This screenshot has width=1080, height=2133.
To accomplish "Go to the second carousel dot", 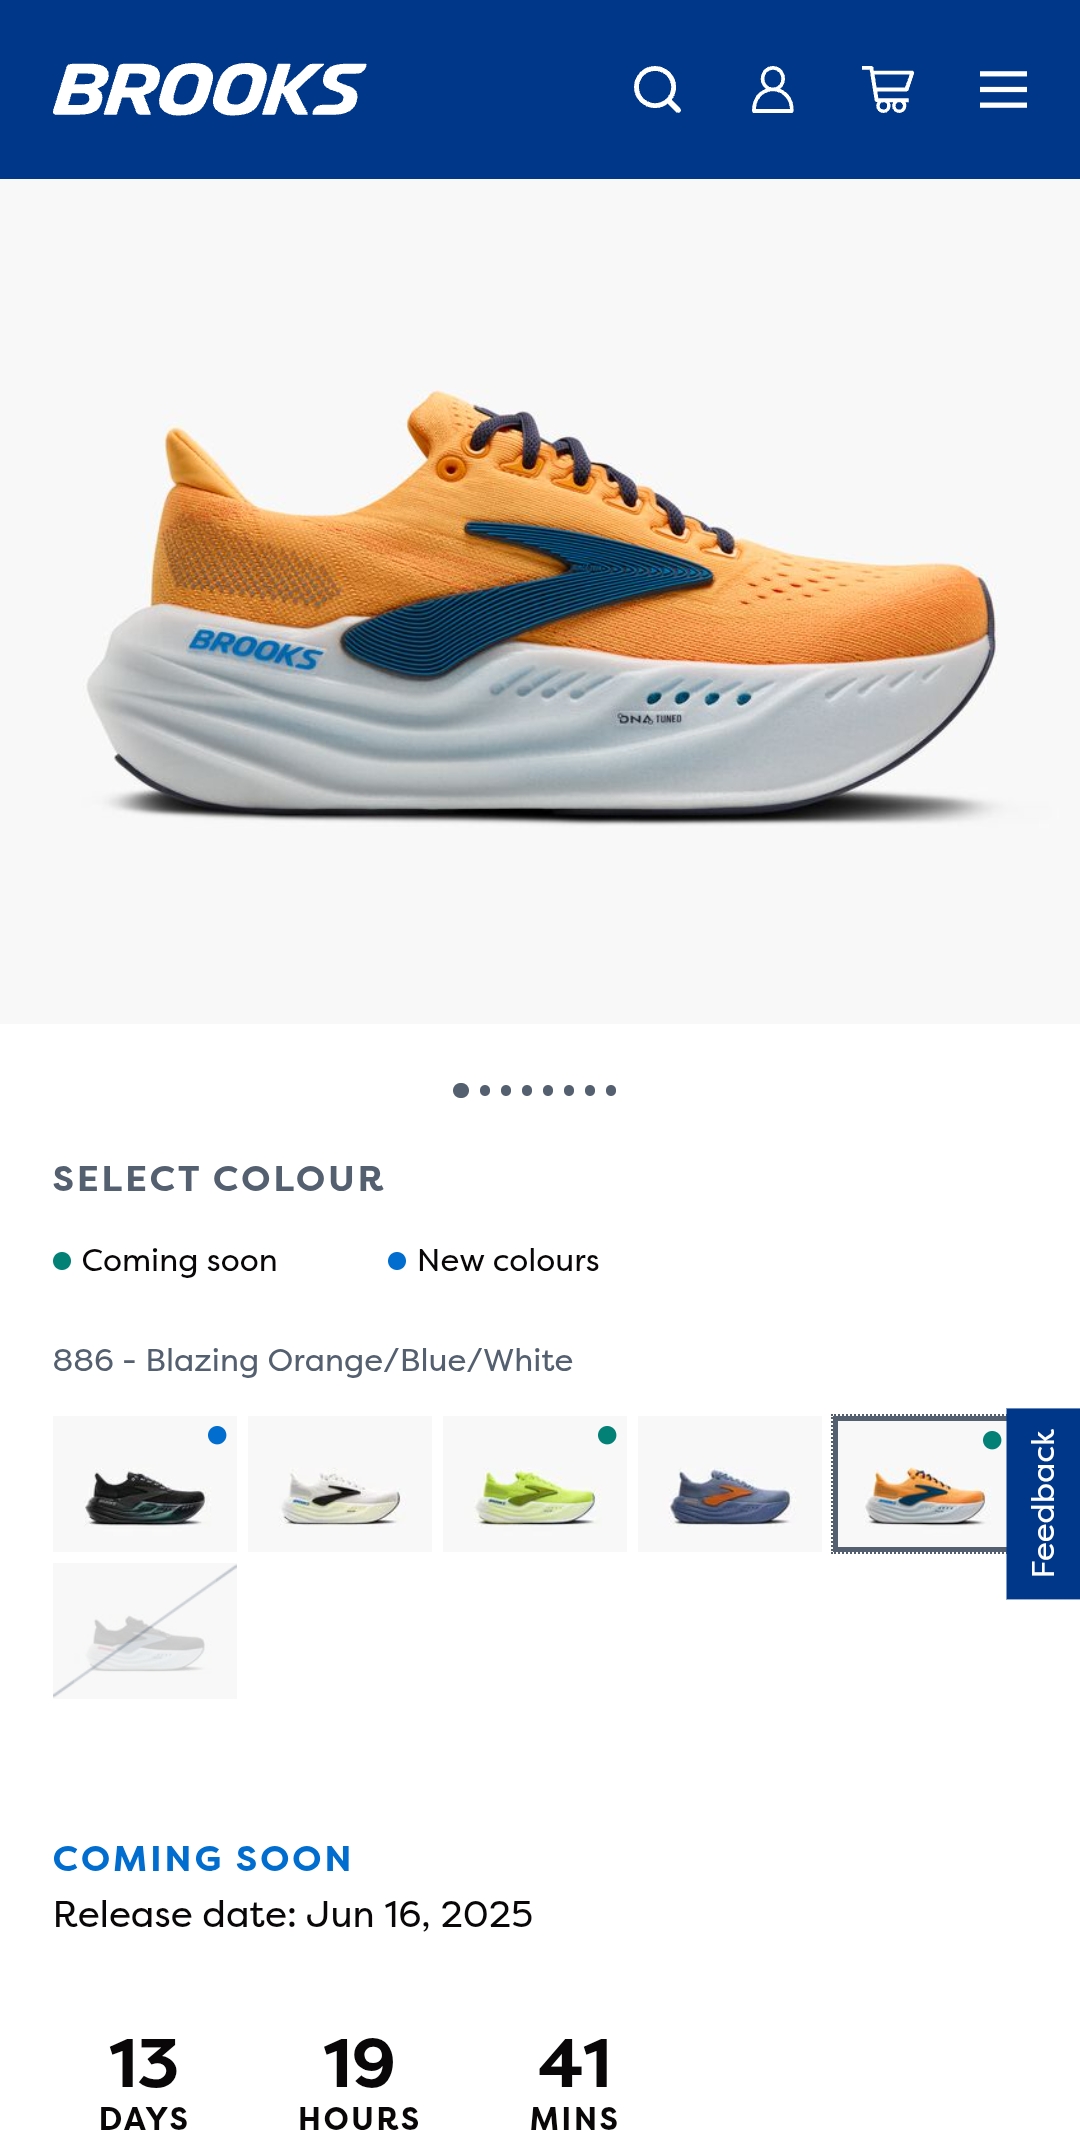I will 485,1090.
